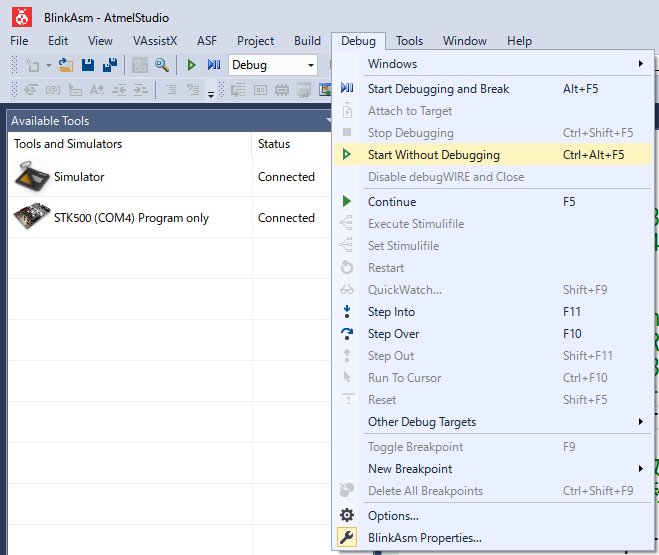Open the Help menu
The width and height of the screenshot is (659, 555).
(519, 41)
